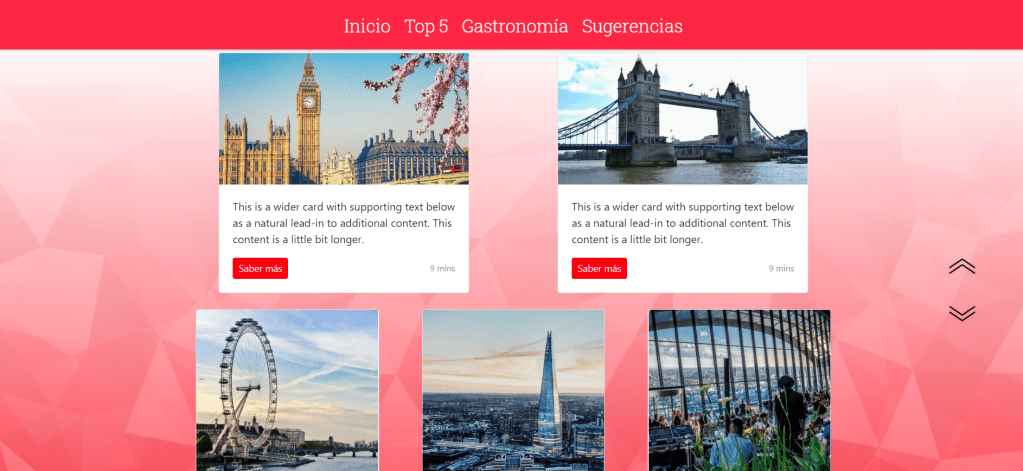Click the Big Ben clock face
The width and height of the screenshot is (1023, 471).
click(x=309, y=101)
